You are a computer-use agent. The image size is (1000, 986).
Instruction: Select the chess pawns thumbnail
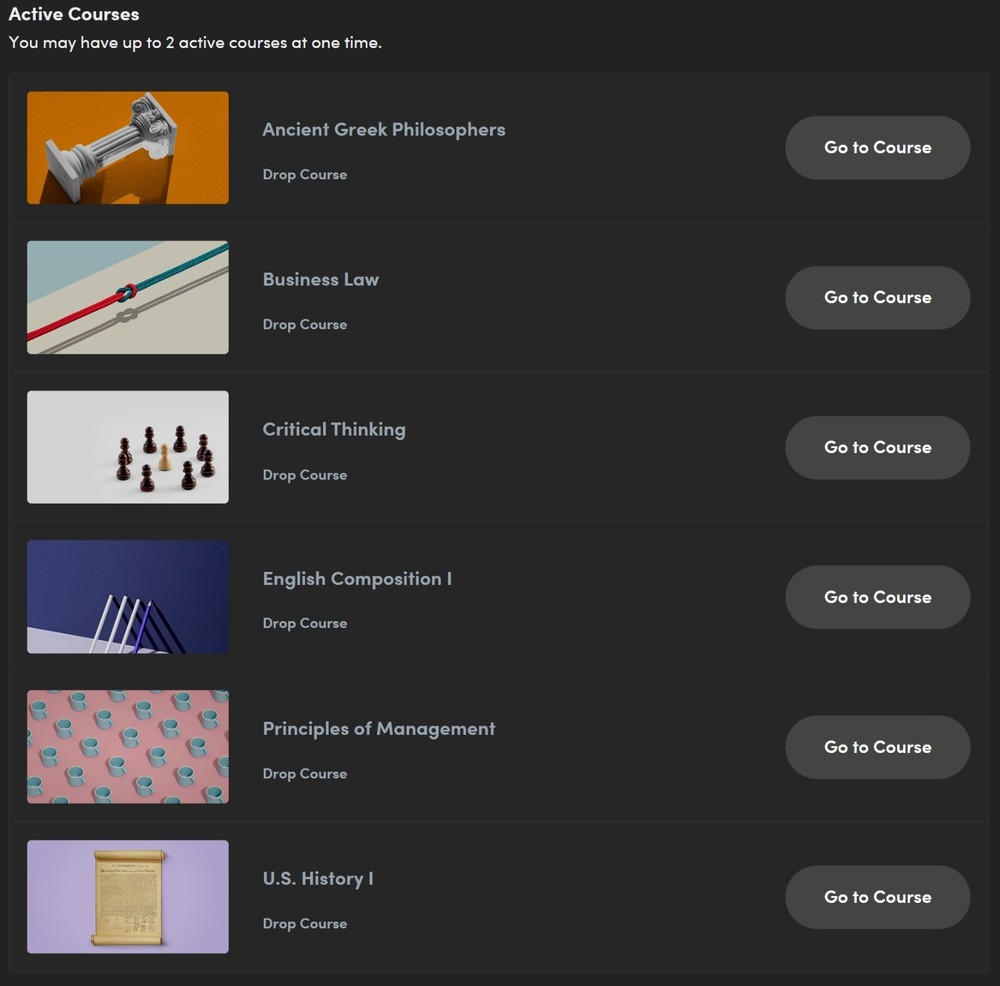click(127, 447)
